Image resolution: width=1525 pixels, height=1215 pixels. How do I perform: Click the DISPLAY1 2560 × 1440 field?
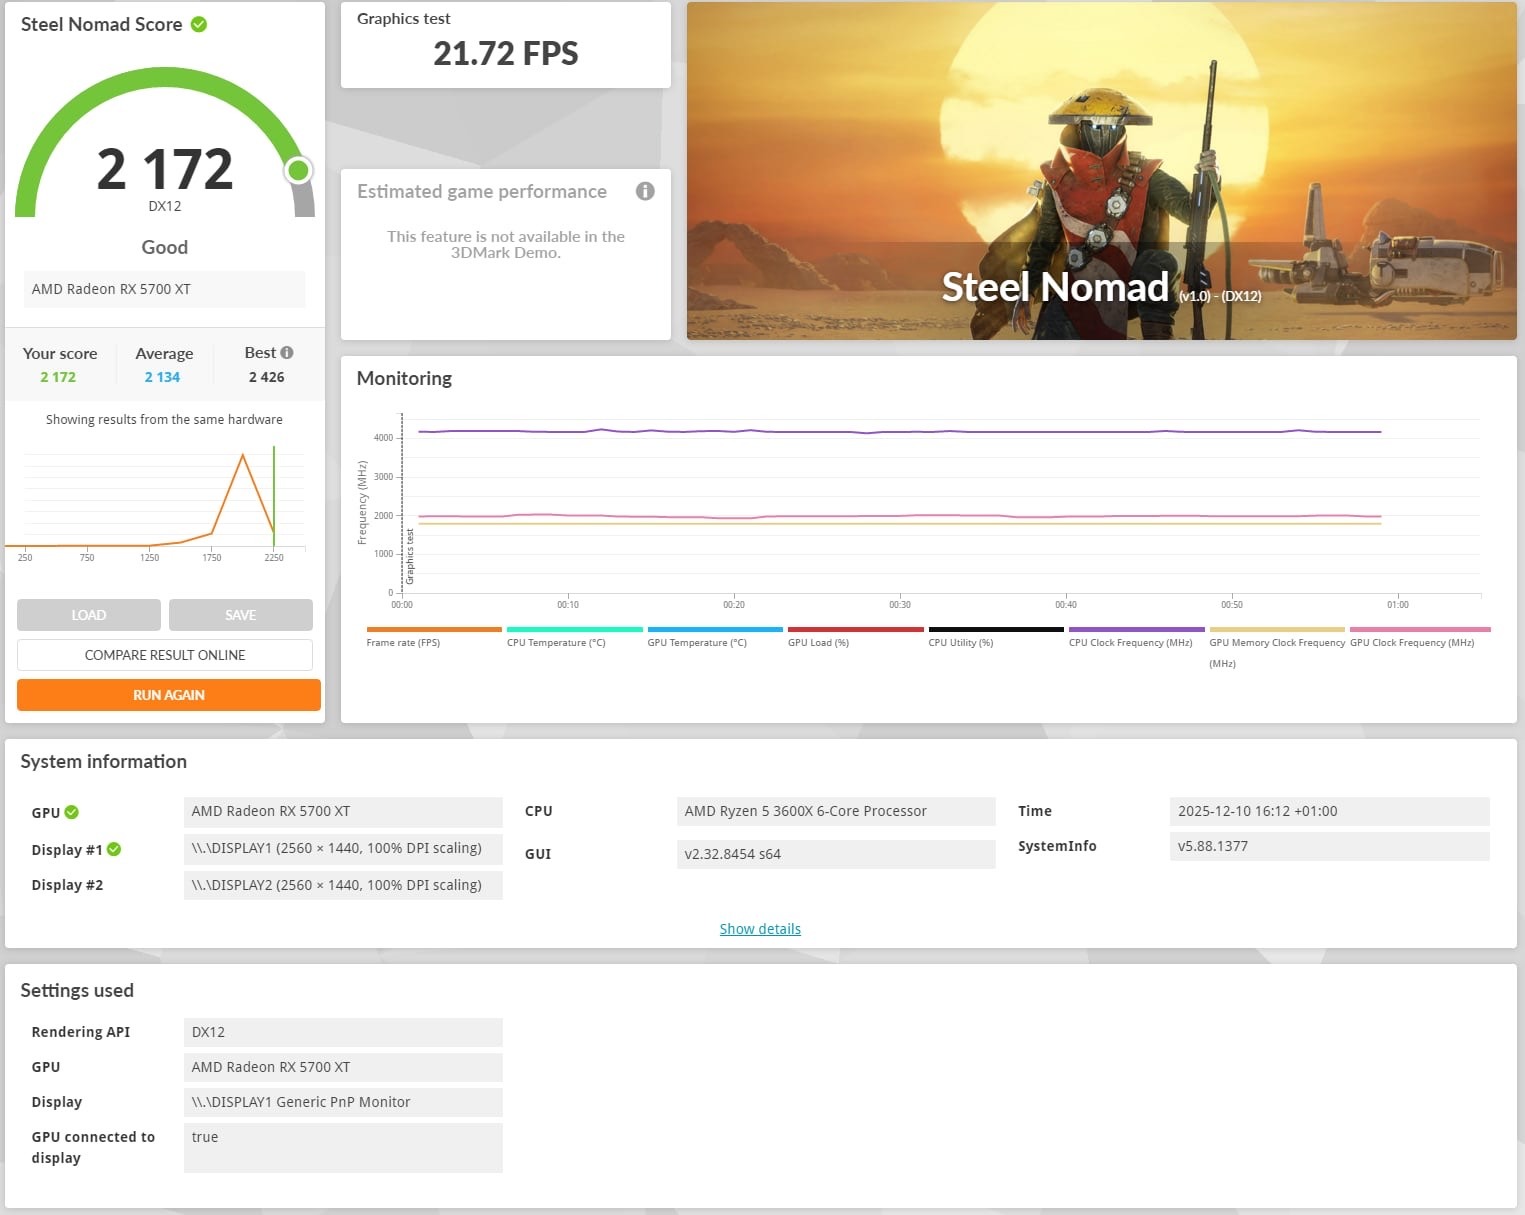[x=343, y=848]
